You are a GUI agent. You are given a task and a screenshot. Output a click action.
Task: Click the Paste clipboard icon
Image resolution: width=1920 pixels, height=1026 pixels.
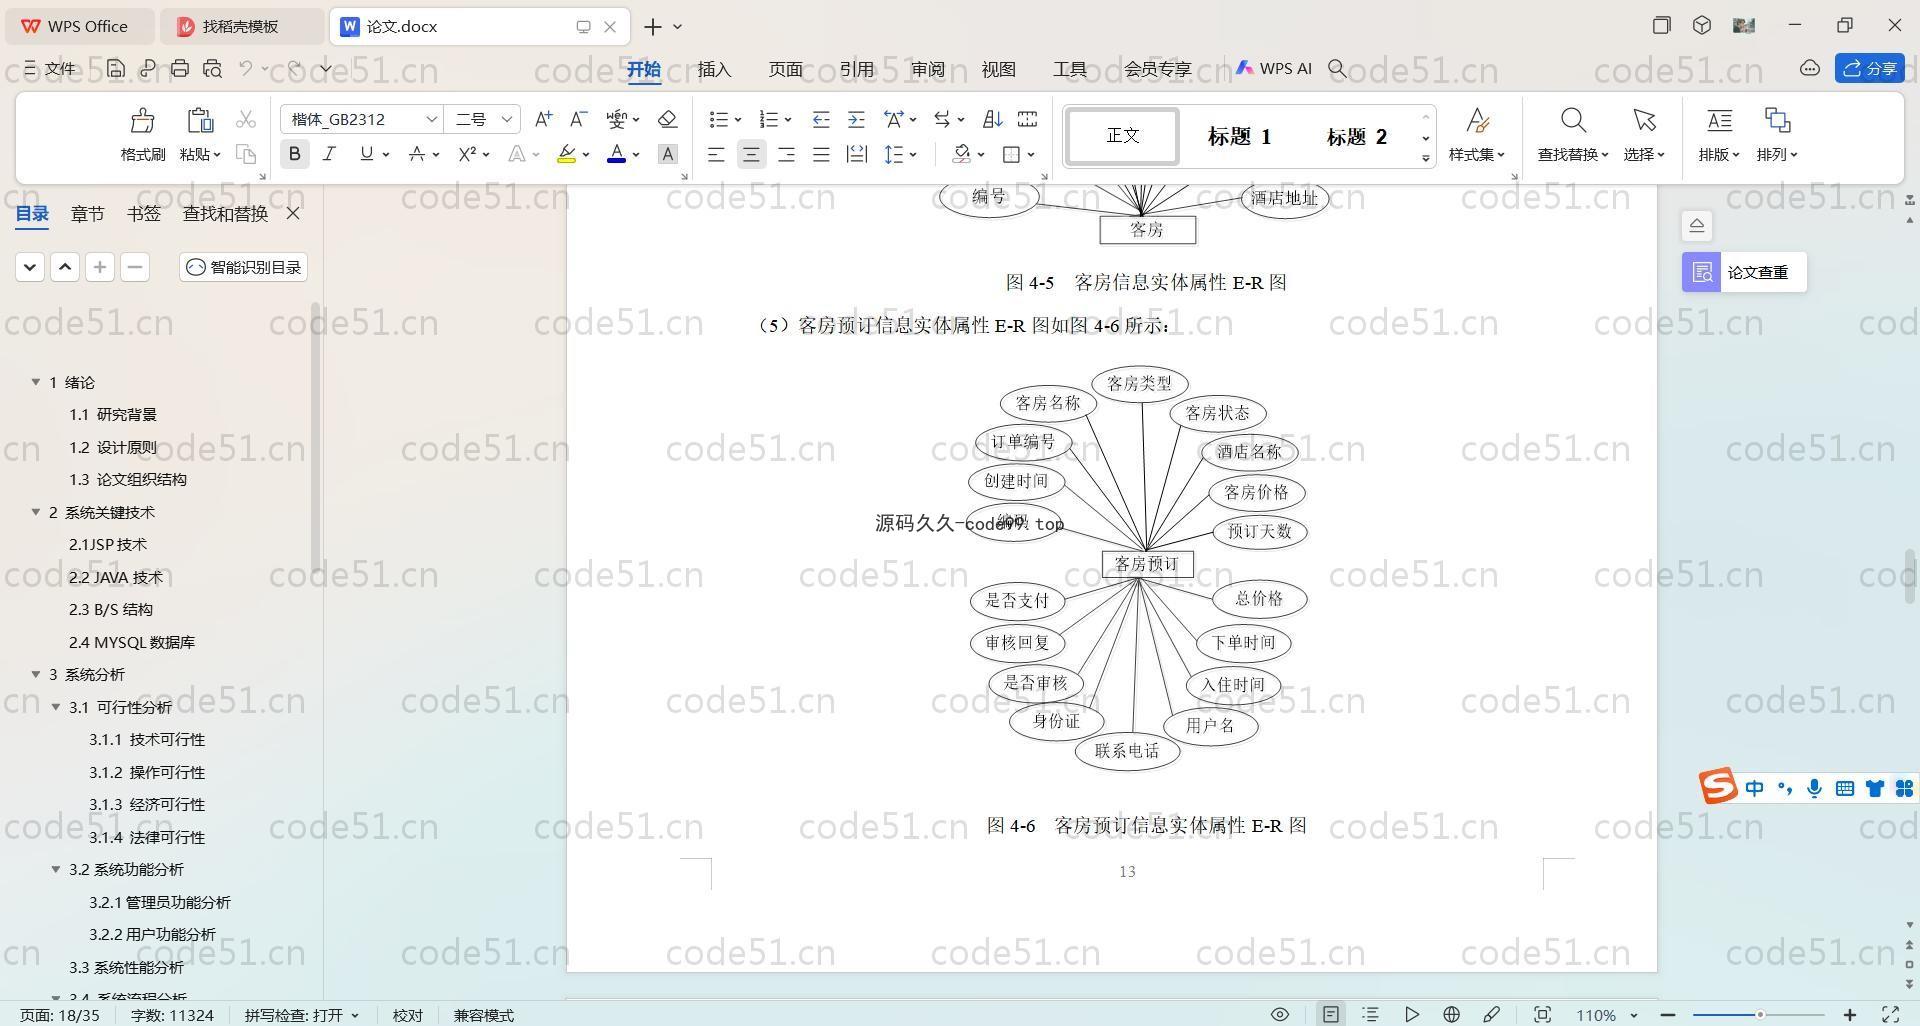click(x=200, y=121)
